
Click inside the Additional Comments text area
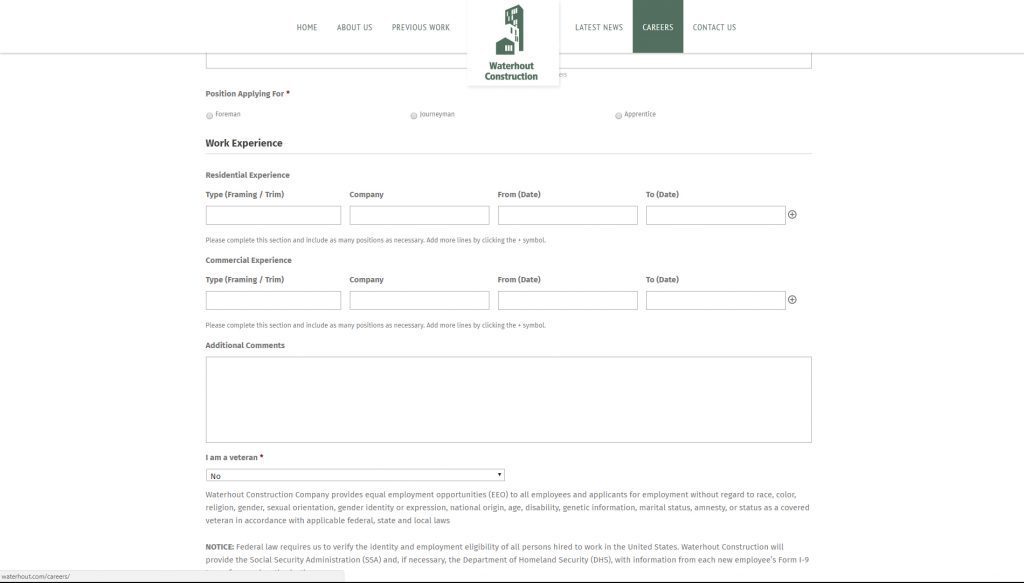point(509,400)
